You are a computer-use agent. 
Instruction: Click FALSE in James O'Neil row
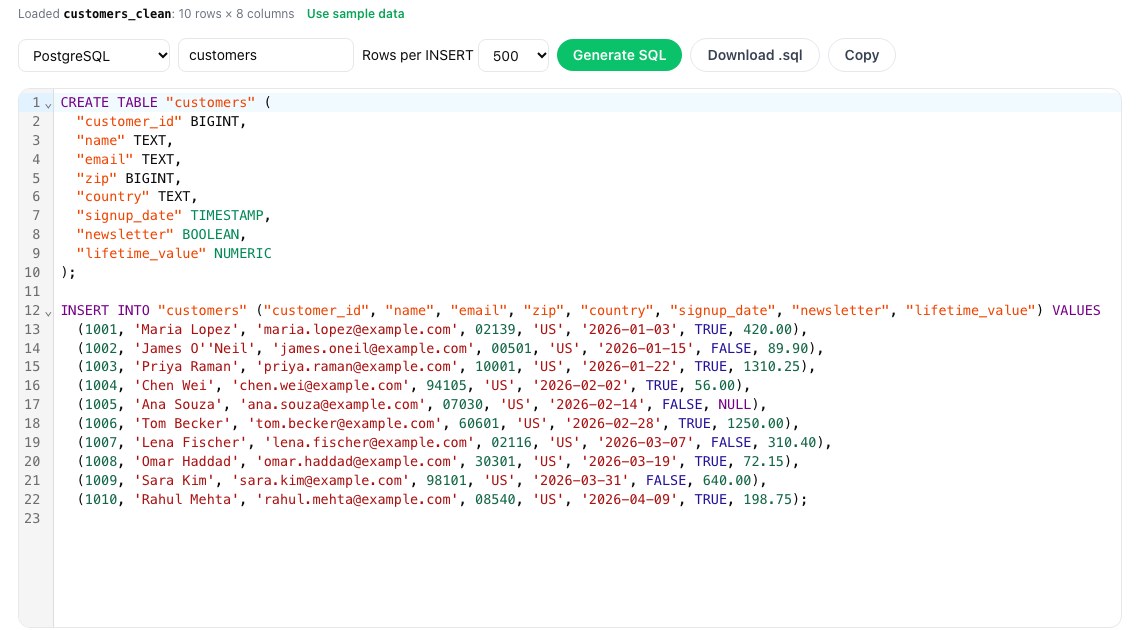pos(731,348)
